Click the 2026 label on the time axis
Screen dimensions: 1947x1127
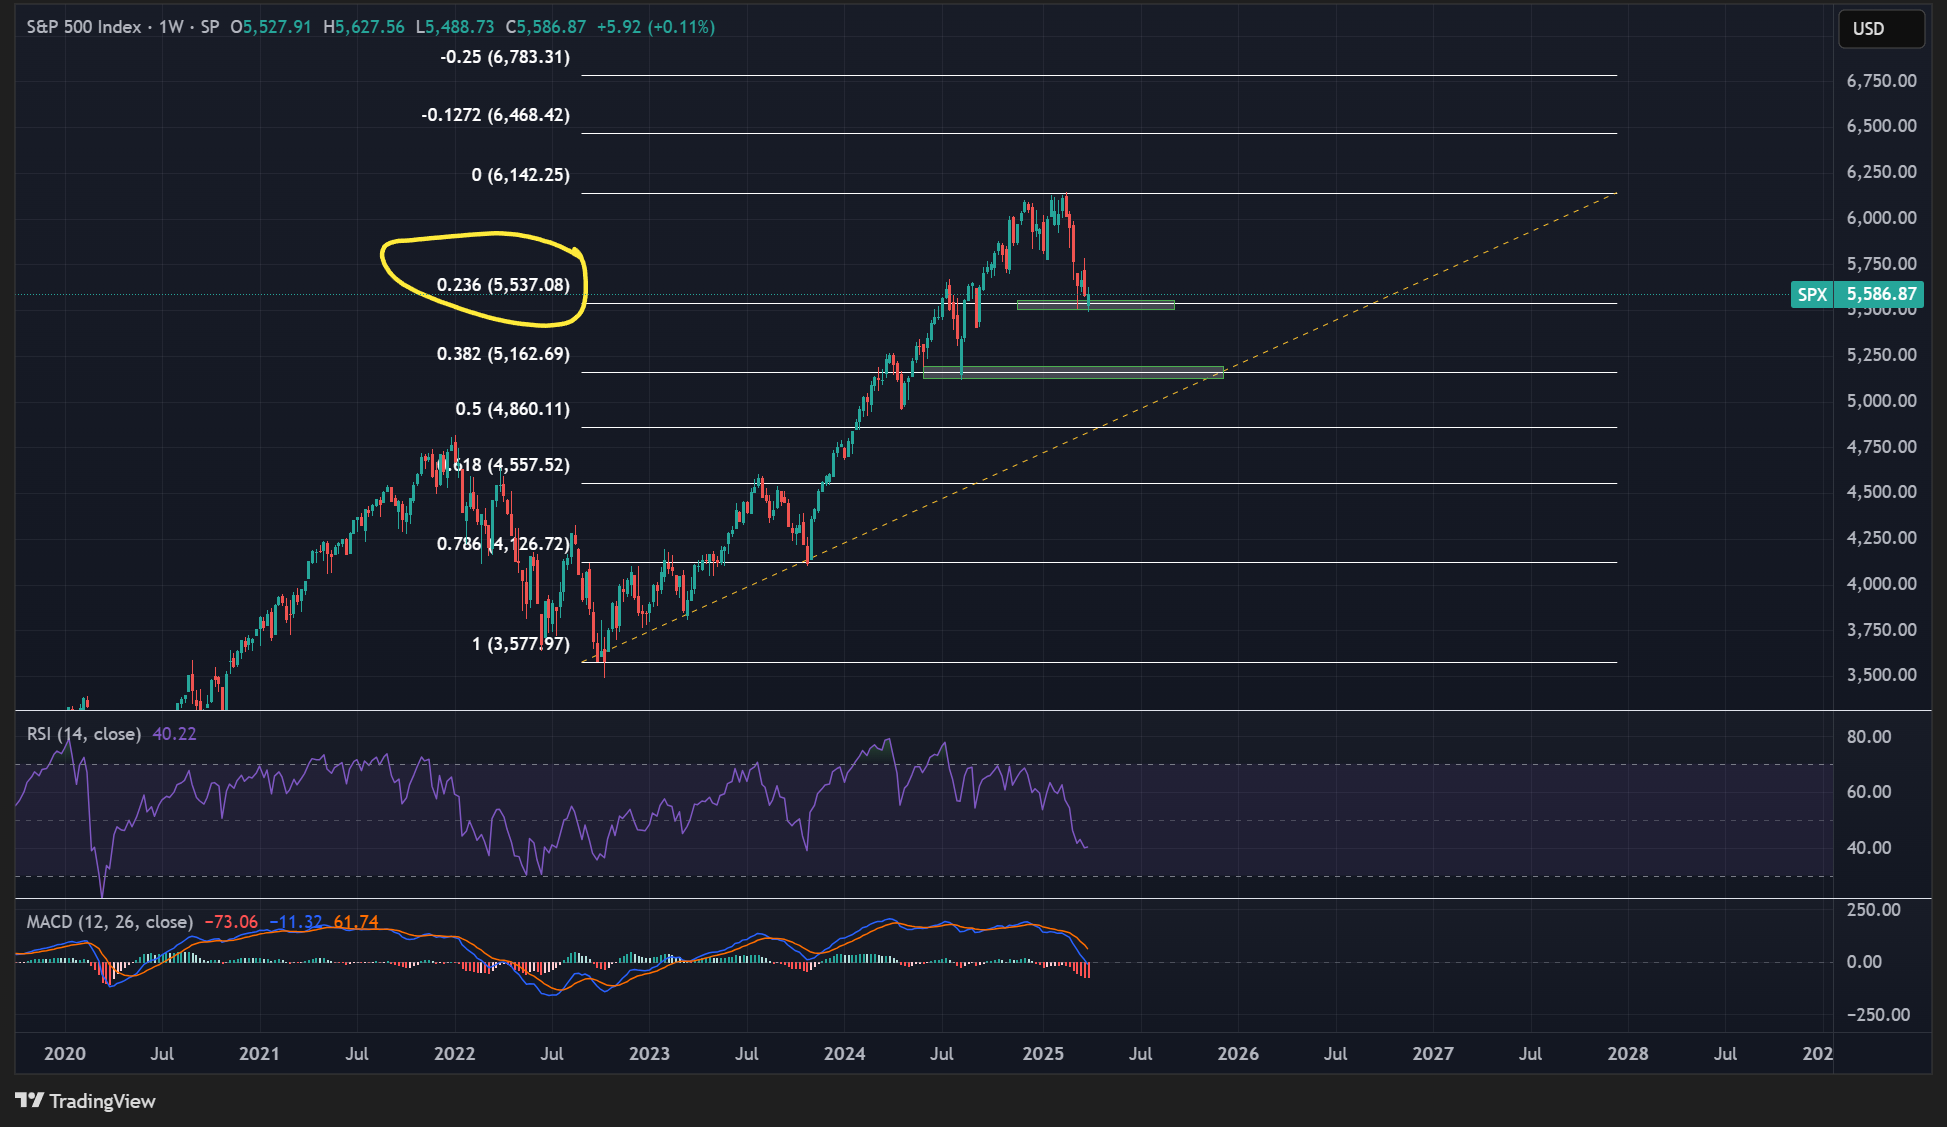pyautogui.click(x=1238, y=1054)
